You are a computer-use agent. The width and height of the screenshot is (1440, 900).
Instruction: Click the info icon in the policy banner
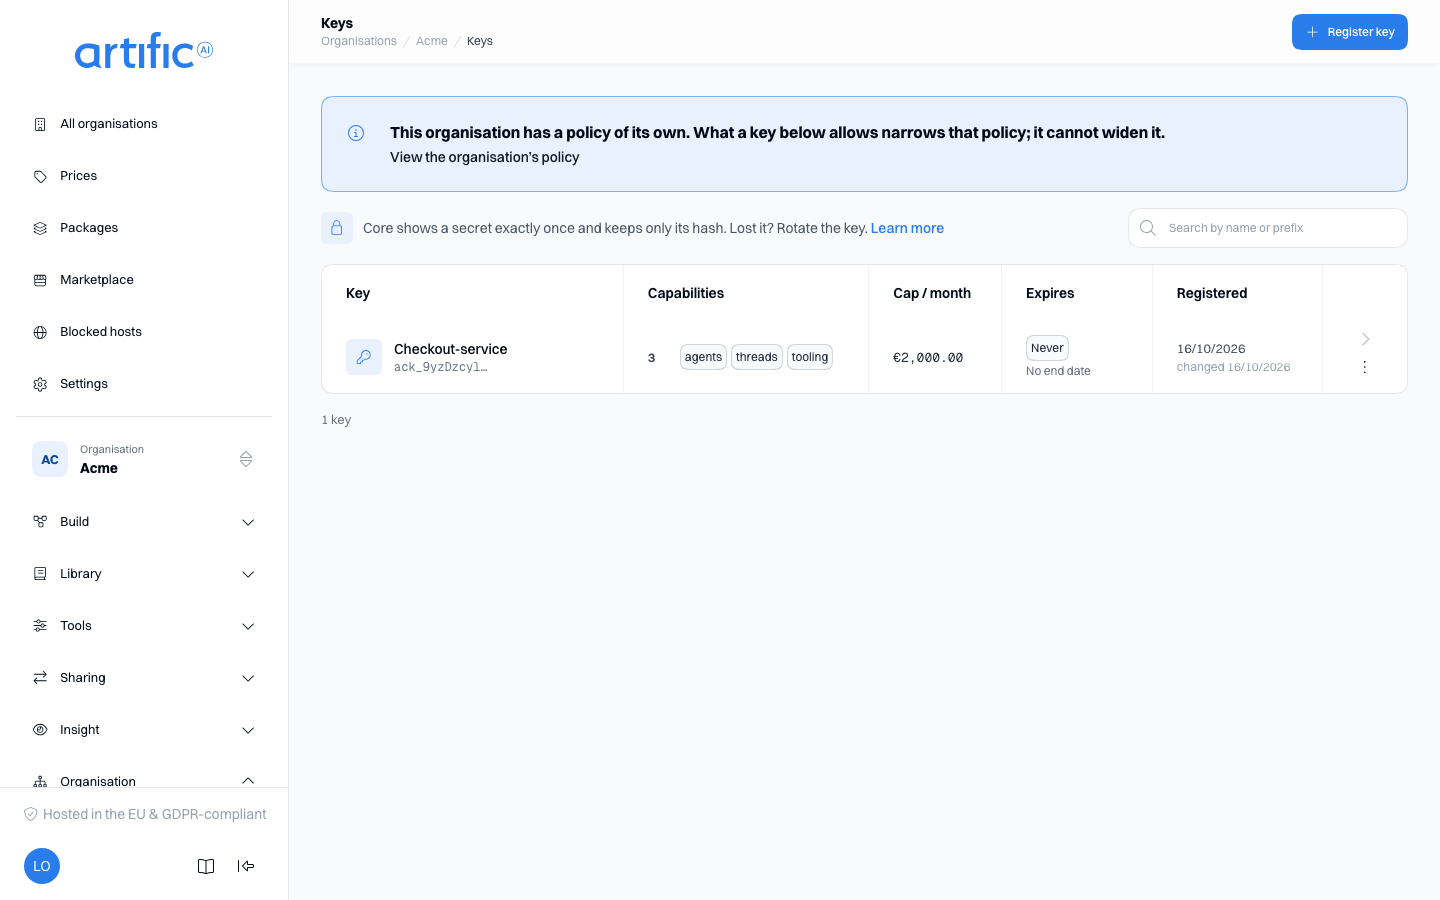tap(356, 133)
